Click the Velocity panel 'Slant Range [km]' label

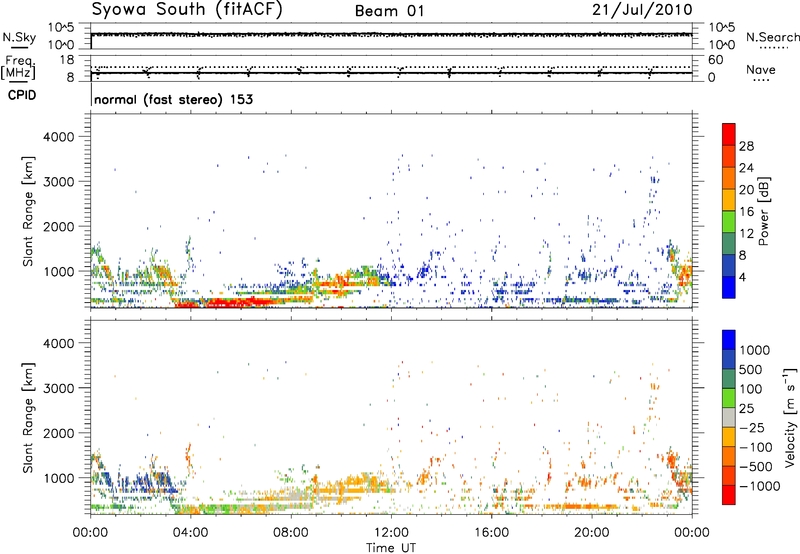pos(28,418)
